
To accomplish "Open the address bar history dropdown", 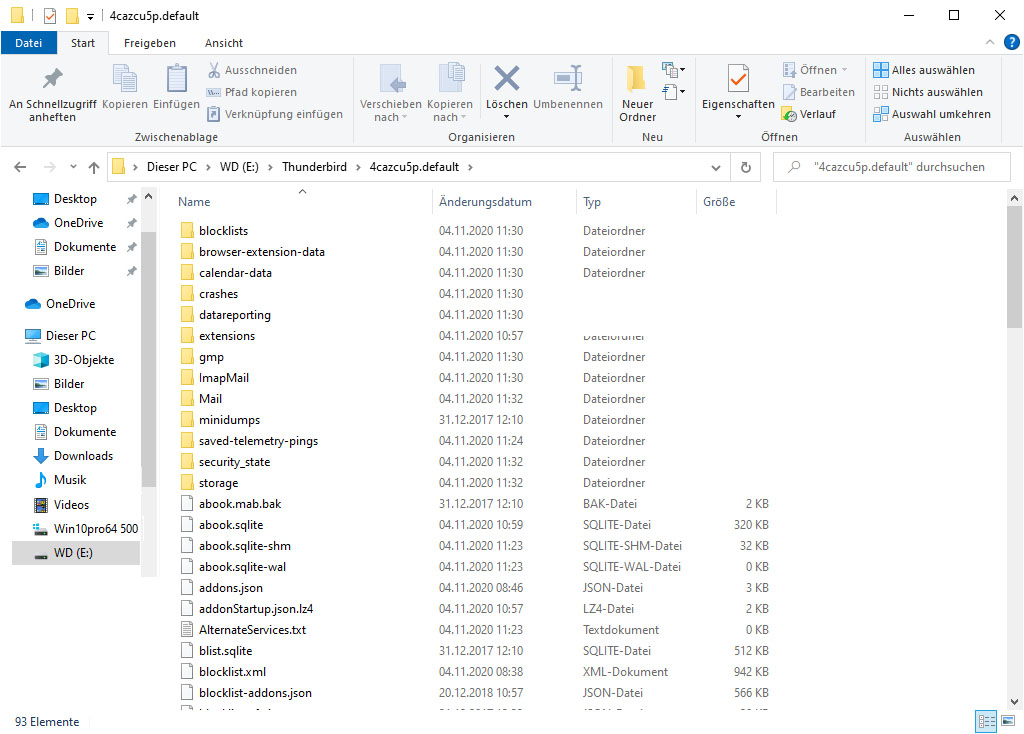I will [716, 167].
